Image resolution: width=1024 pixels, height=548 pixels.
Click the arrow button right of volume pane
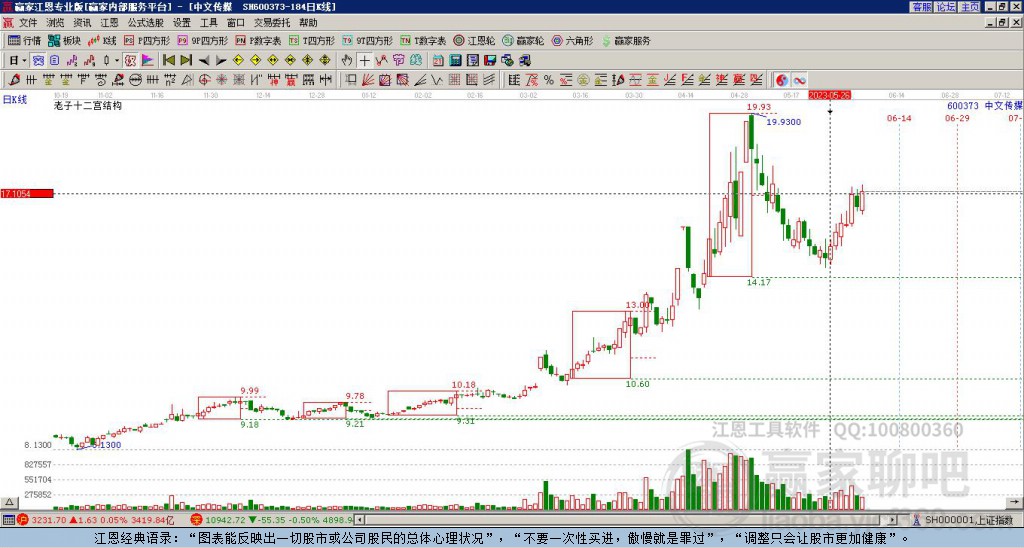1015,502
